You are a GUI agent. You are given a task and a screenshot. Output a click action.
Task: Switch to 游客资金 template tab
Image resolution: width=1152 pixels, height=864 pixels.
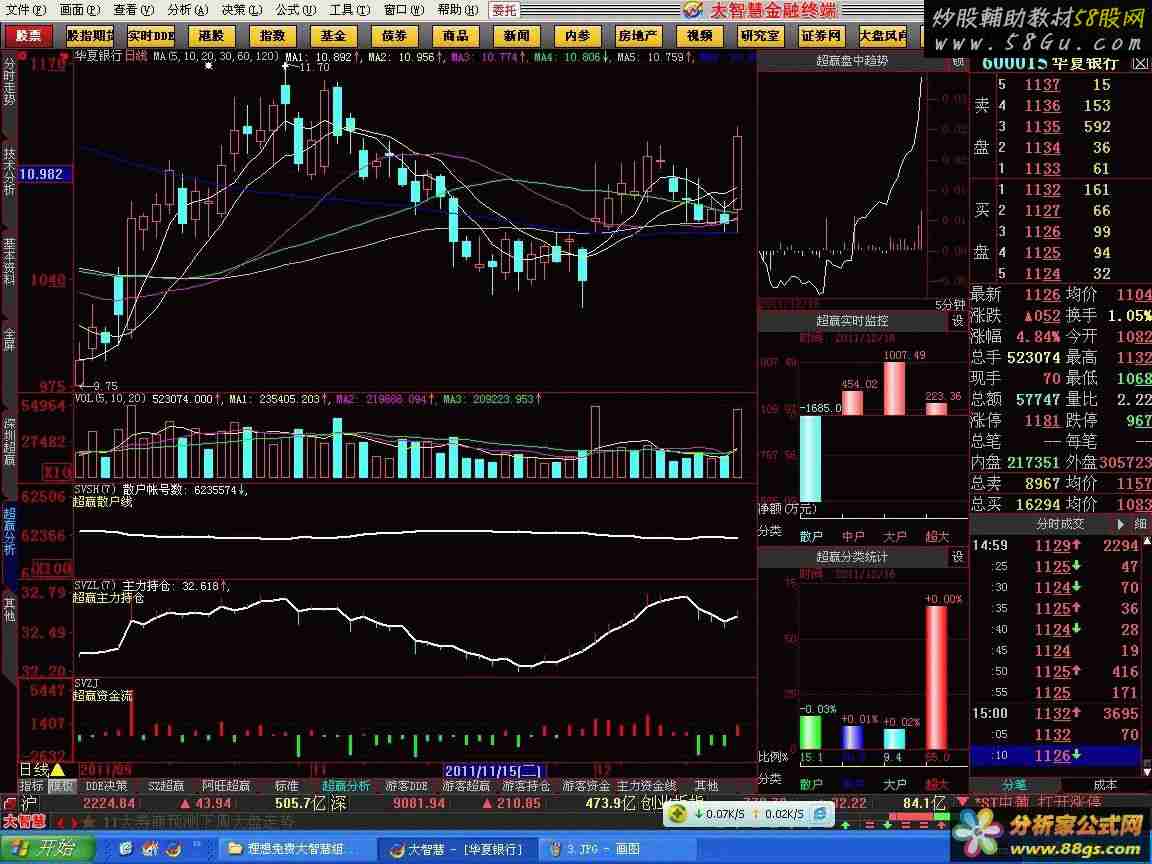[x=586, y=785]
